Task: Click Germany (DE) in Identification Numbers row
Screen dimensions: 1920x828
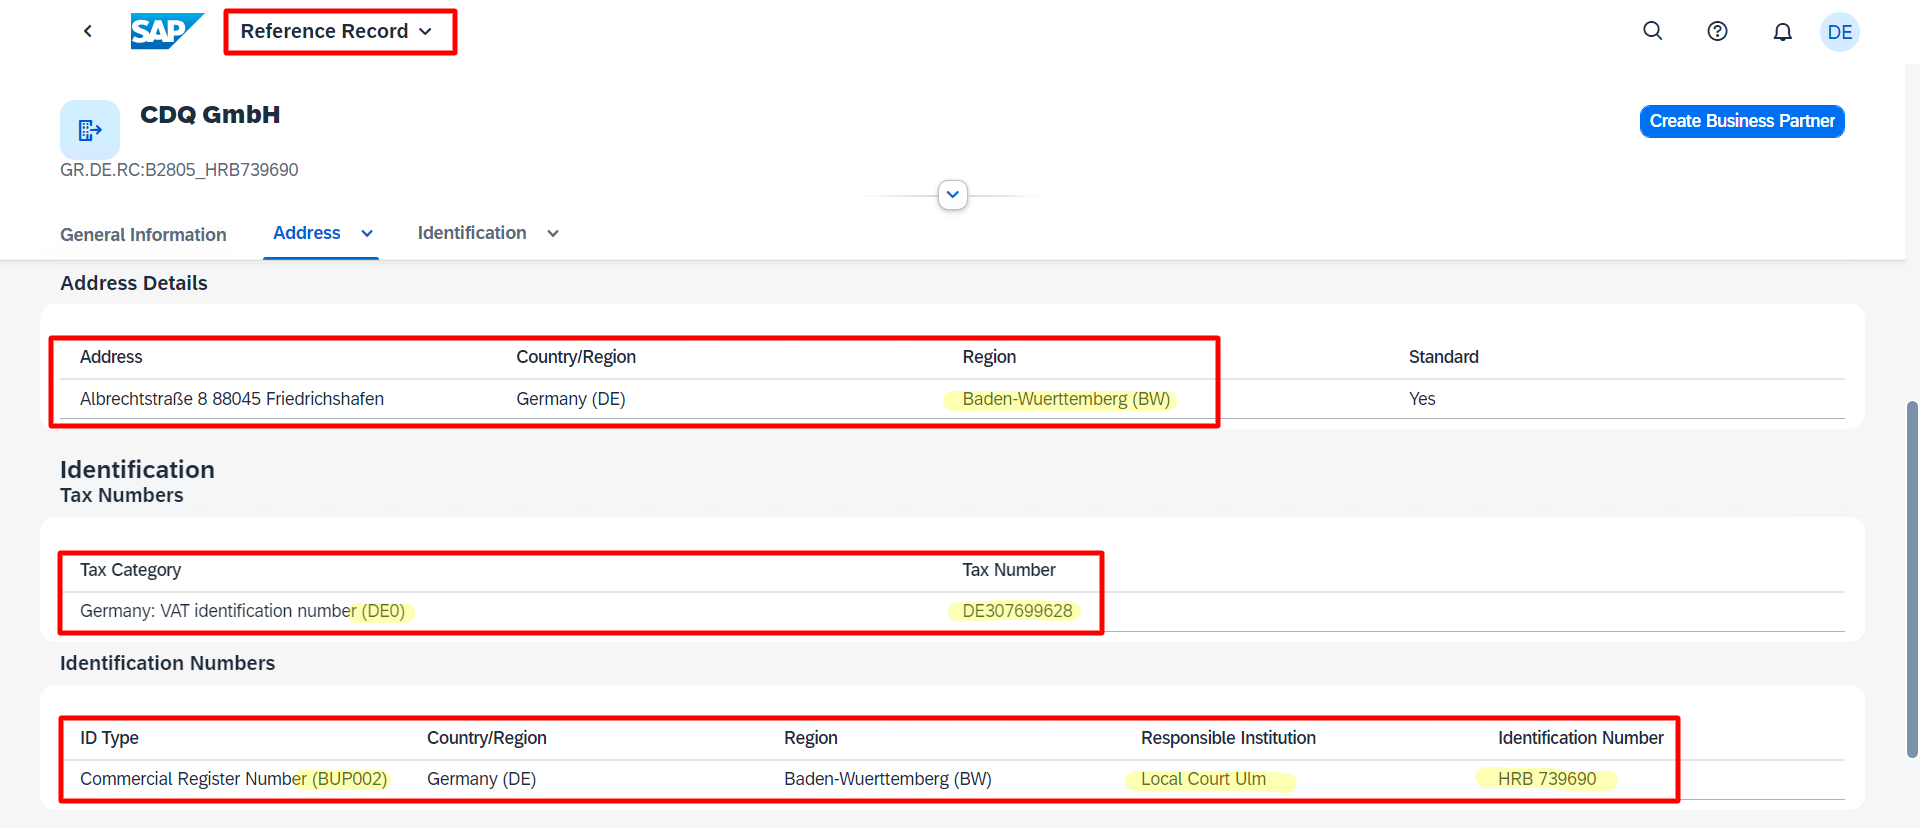Action: coord(481,779)
